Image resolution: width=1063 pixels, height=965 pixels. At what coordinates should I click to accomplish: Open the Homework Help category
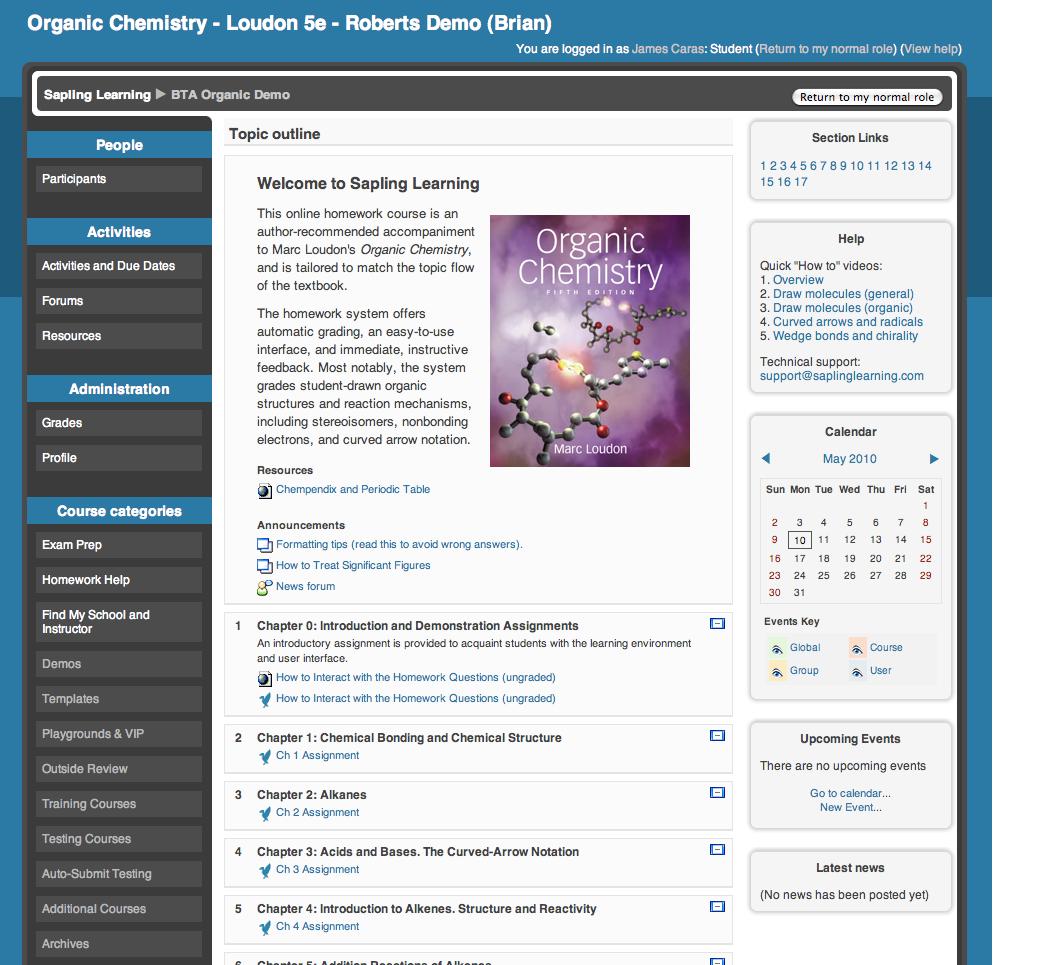[x=119, y=580]
